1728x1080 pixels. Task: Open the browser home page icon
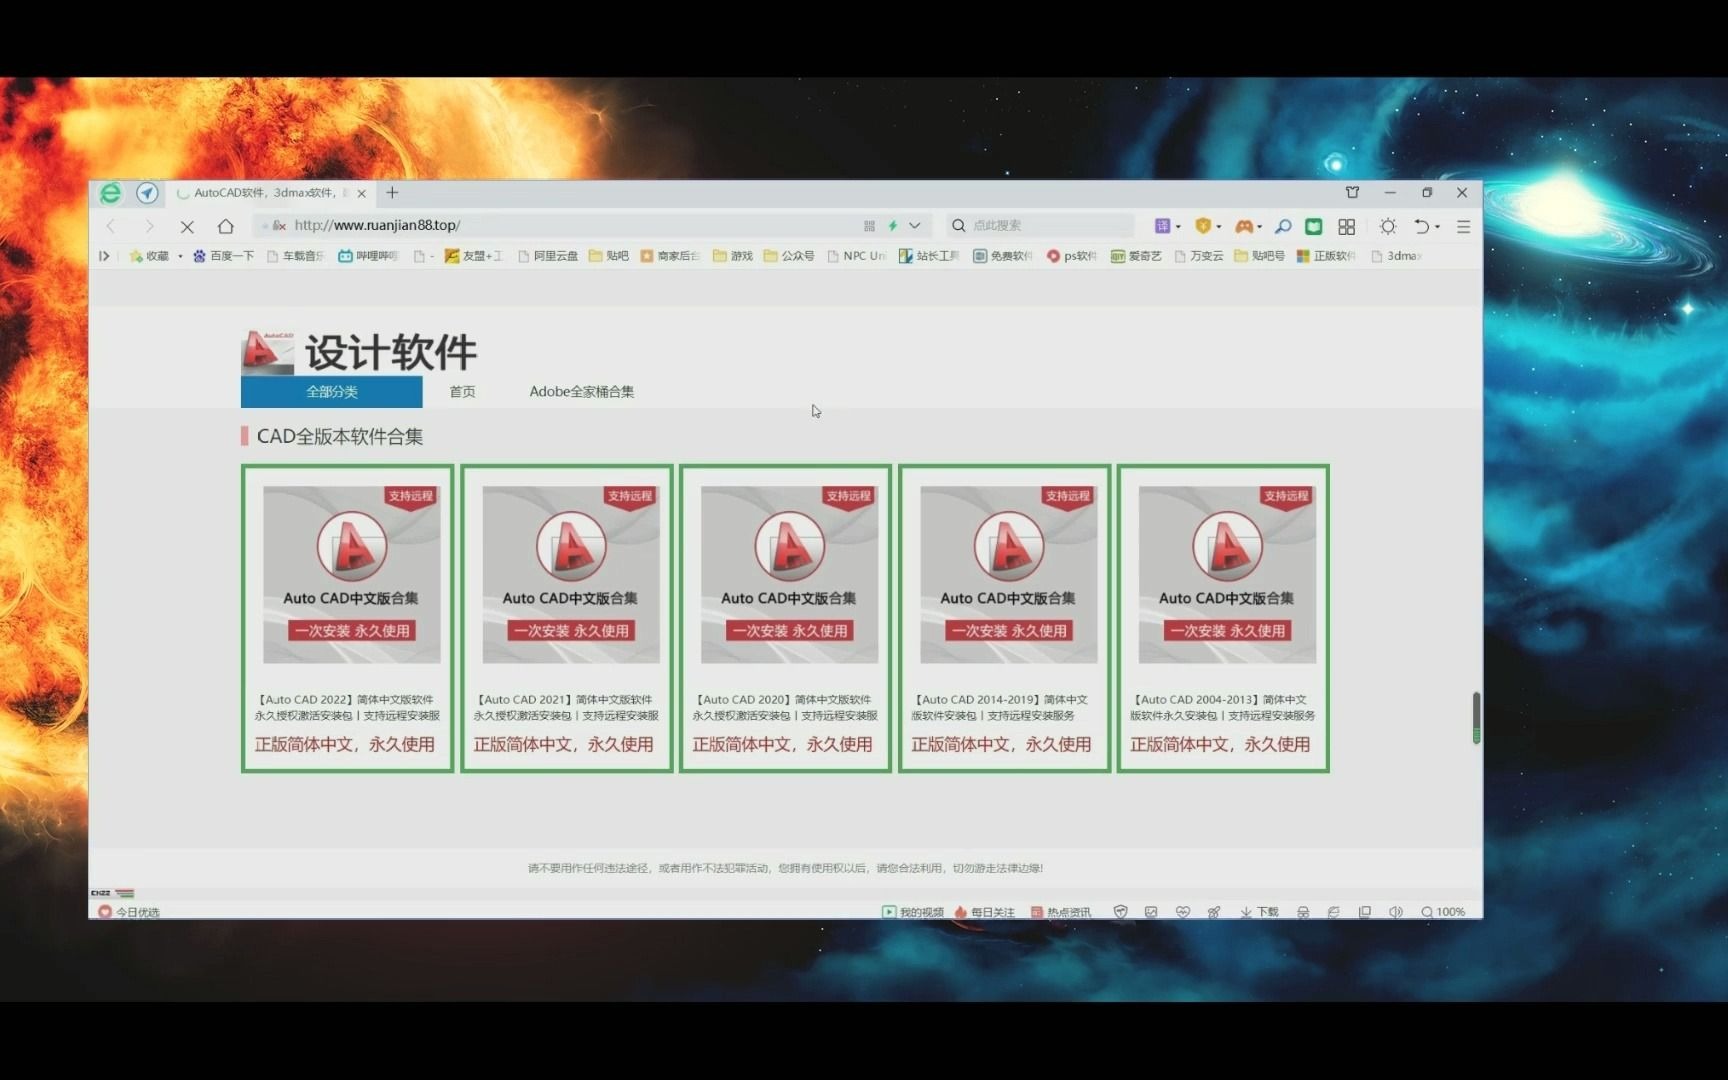click(x=226, y=226)
